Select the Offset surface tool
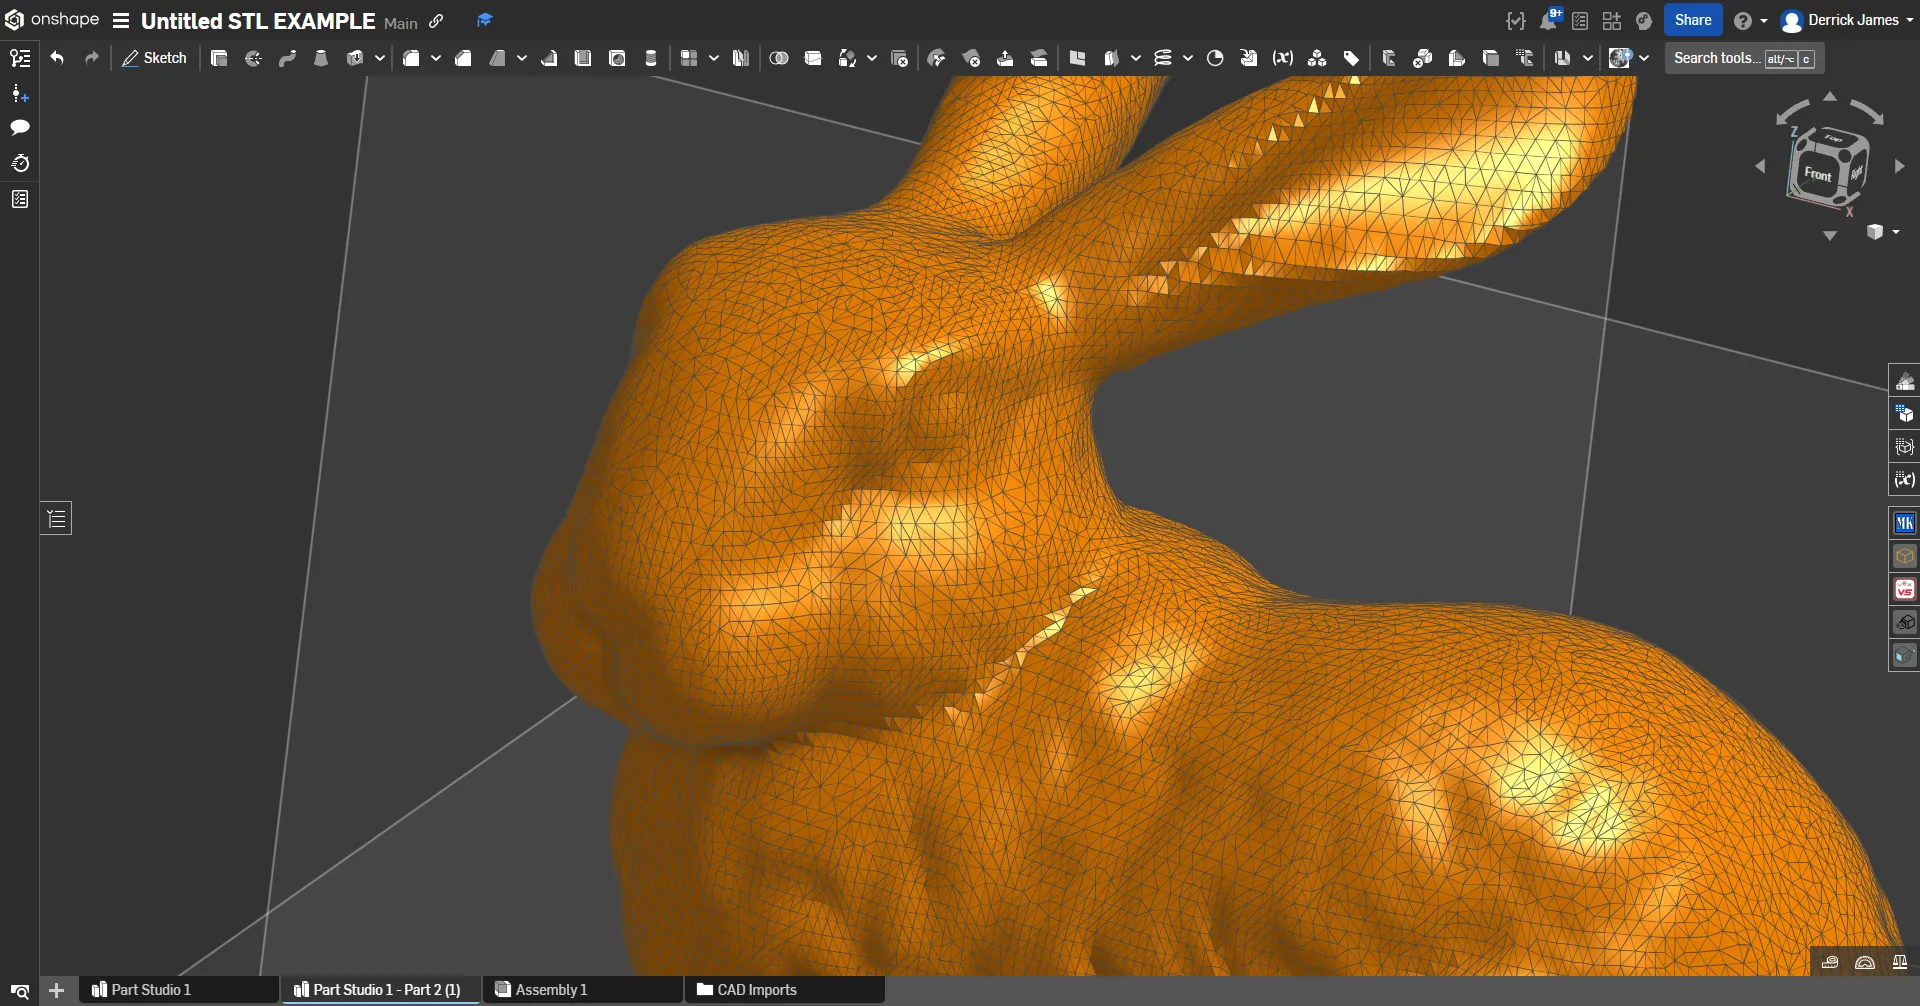The width and height of the screenshot is (1920, 1006). (1077, 58)
